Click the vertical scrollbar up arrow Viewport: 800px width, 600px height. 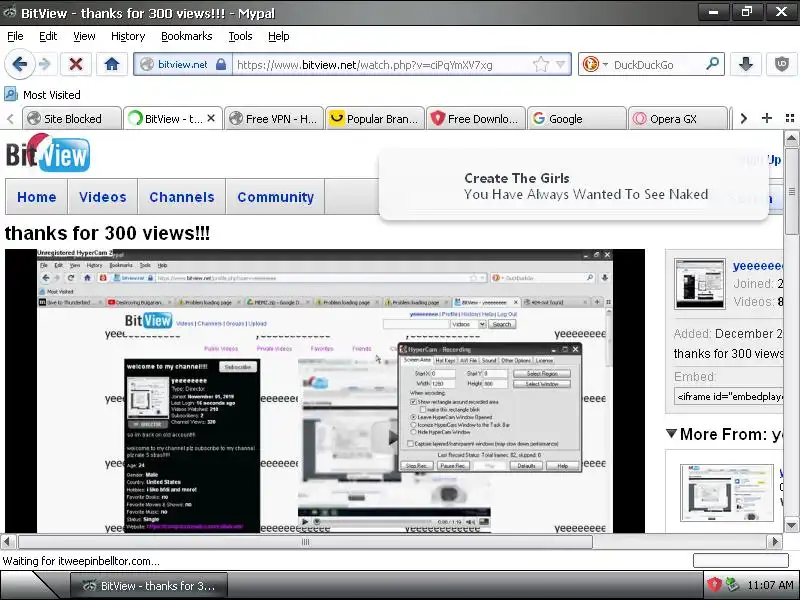[791, 138]
